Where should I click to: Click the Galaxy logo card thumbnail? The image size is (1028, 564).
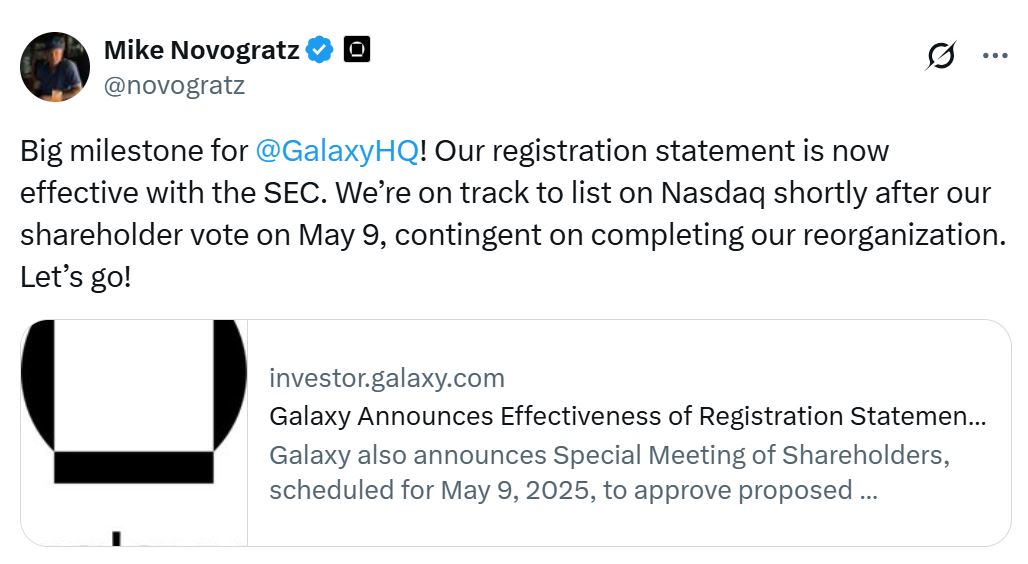tap(134, 432)
